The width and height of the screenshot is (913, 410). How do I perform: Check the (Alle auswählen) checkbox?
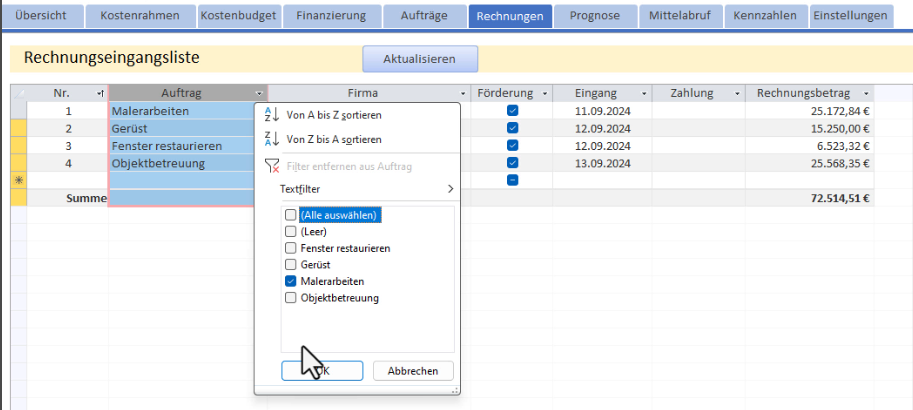coord(291,214)
